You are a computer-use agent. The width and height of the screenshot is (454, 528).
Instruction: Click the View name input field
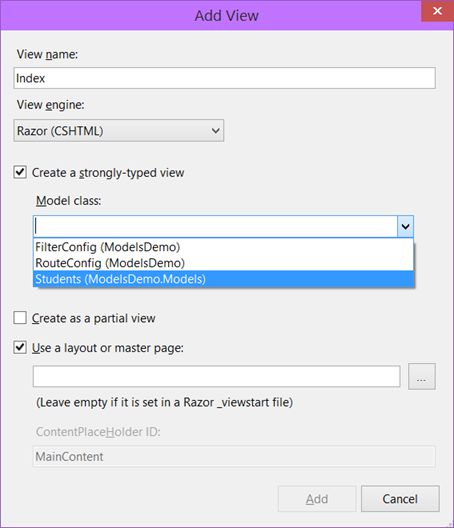tap(224, 78)
